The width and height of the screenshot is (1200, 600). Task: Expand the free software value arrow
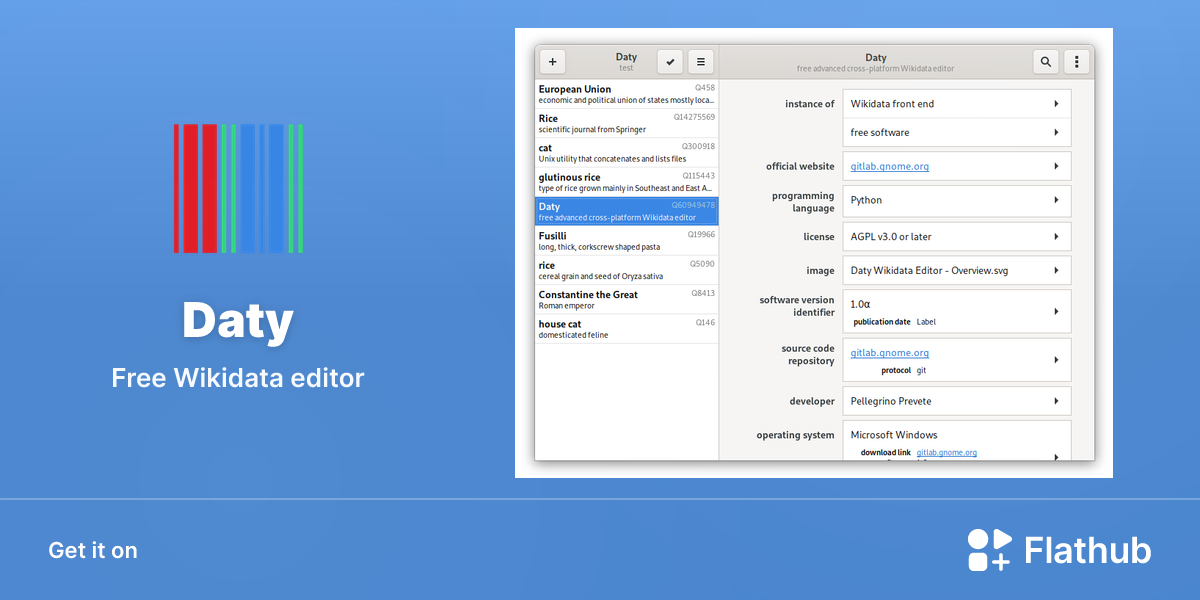pyautogui.click(x=1056, y=132)
